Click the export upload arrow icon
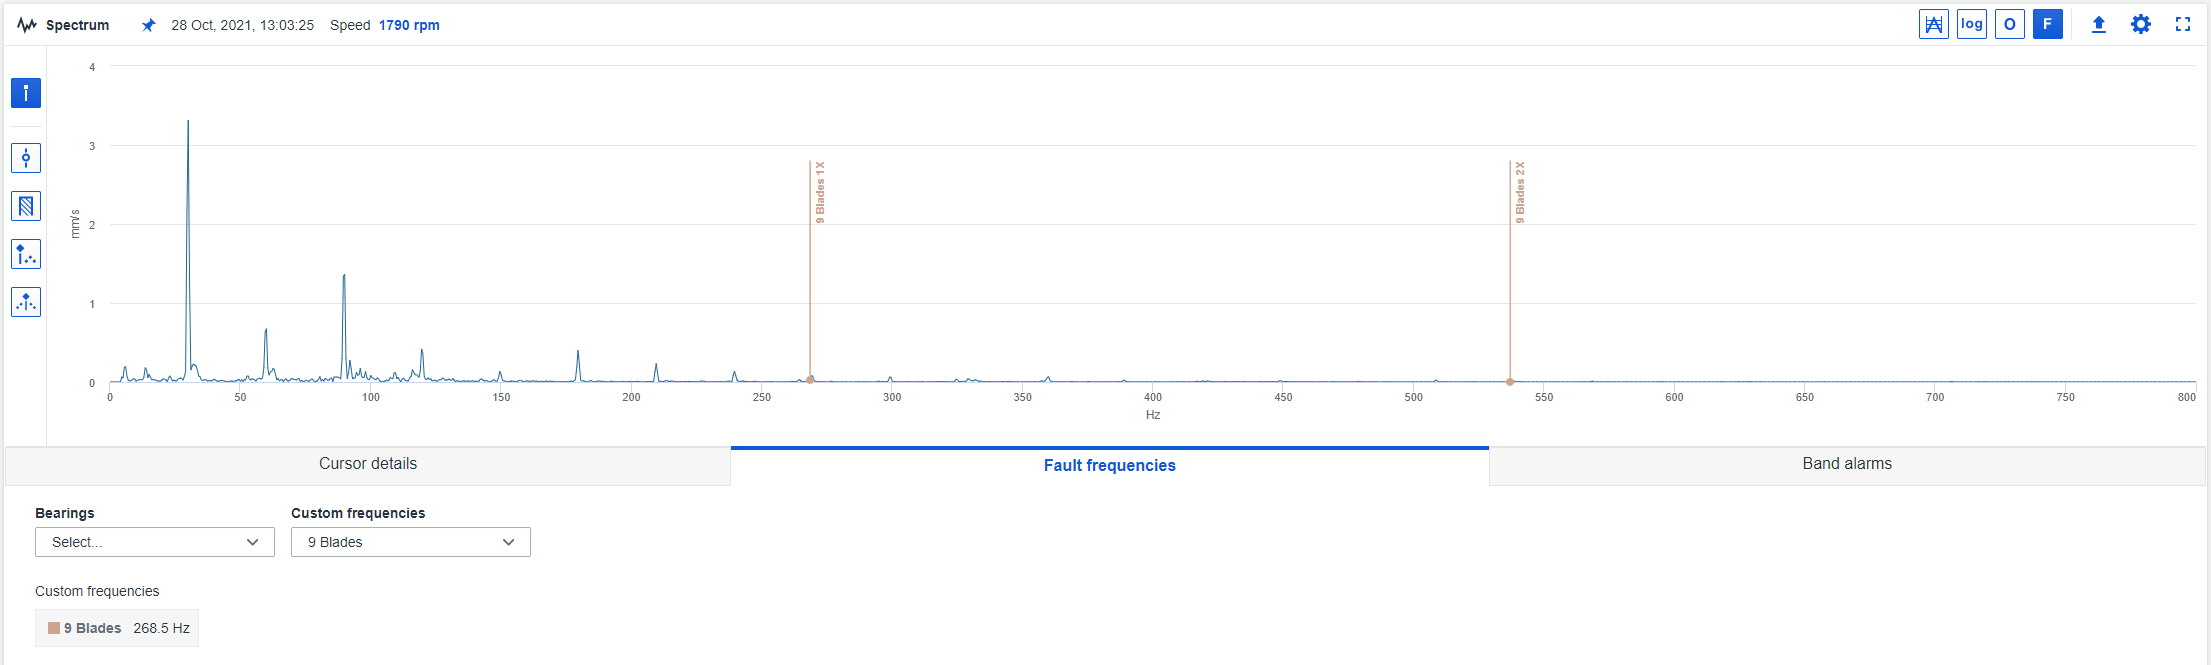This screenshot has height=665, width=2211. (2099, 25)
